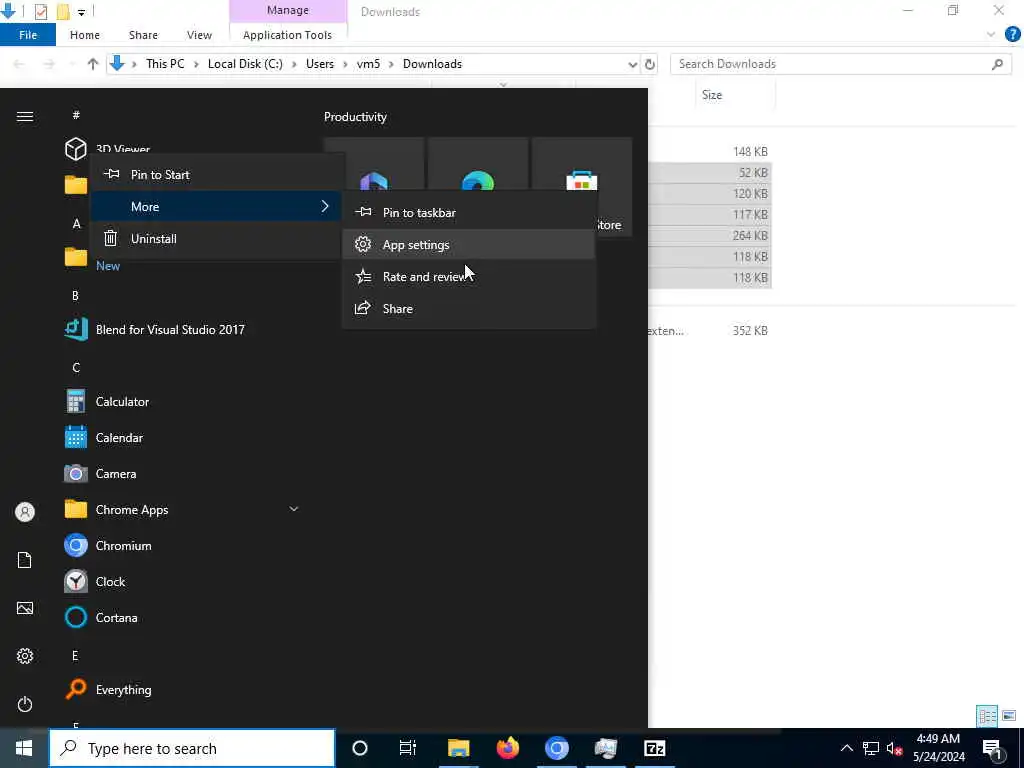Open Chromium from the taskbar
1024x768 pixels.
pos(556,748)
